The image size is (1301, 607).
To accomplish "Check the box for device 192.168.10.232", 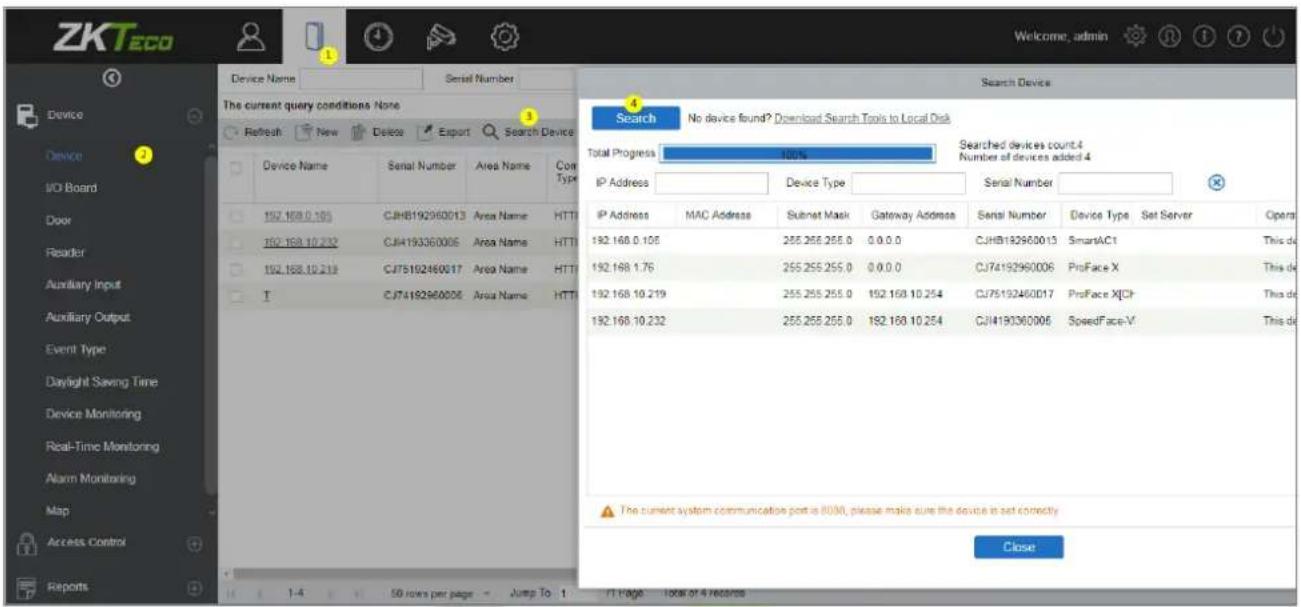I will click(238, 242).
